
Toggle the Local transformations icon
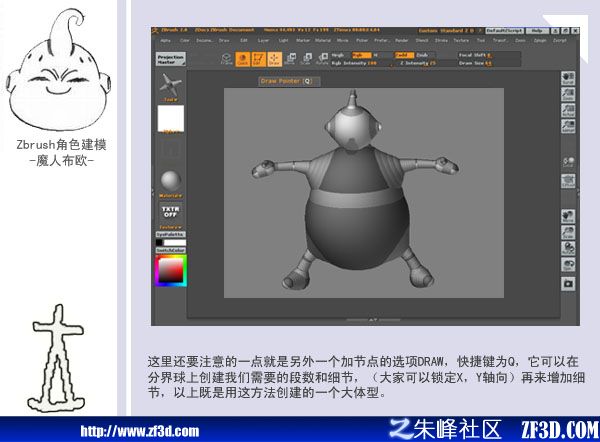tap(568, 161)
